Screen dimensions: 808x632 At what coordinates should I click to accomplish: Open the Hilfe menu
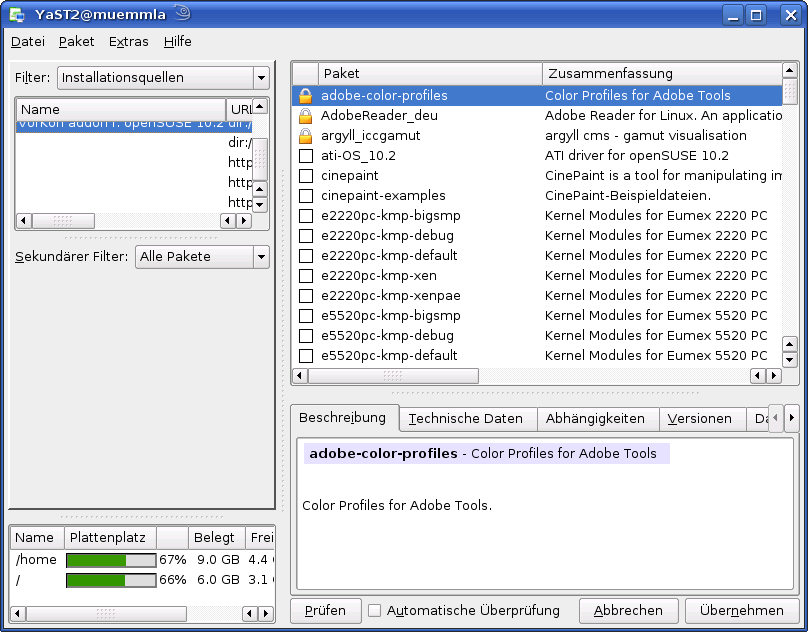pyautogui.click(x=178, y=42)
